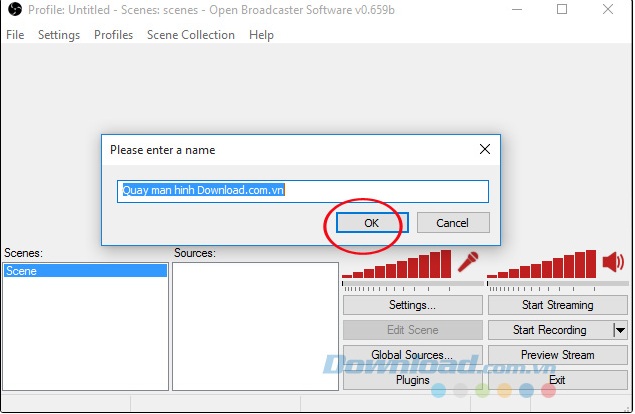635x414 pixels.
Task: Open the Help menu
Action: [x=261, y=35]
